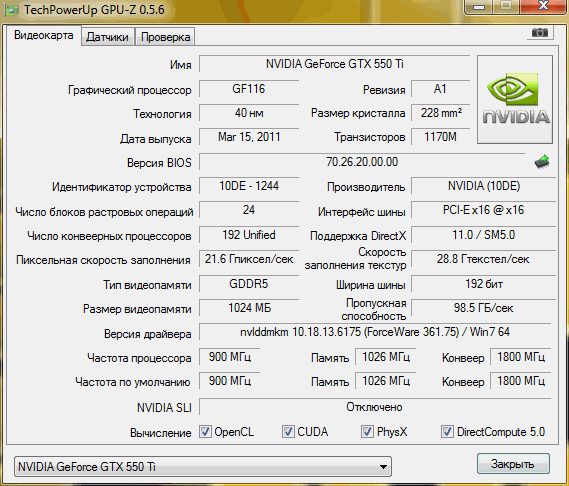Click the driver version nvlddmkm field
The height and width of the screenshot is (486, 569).
tap(375, 332)
